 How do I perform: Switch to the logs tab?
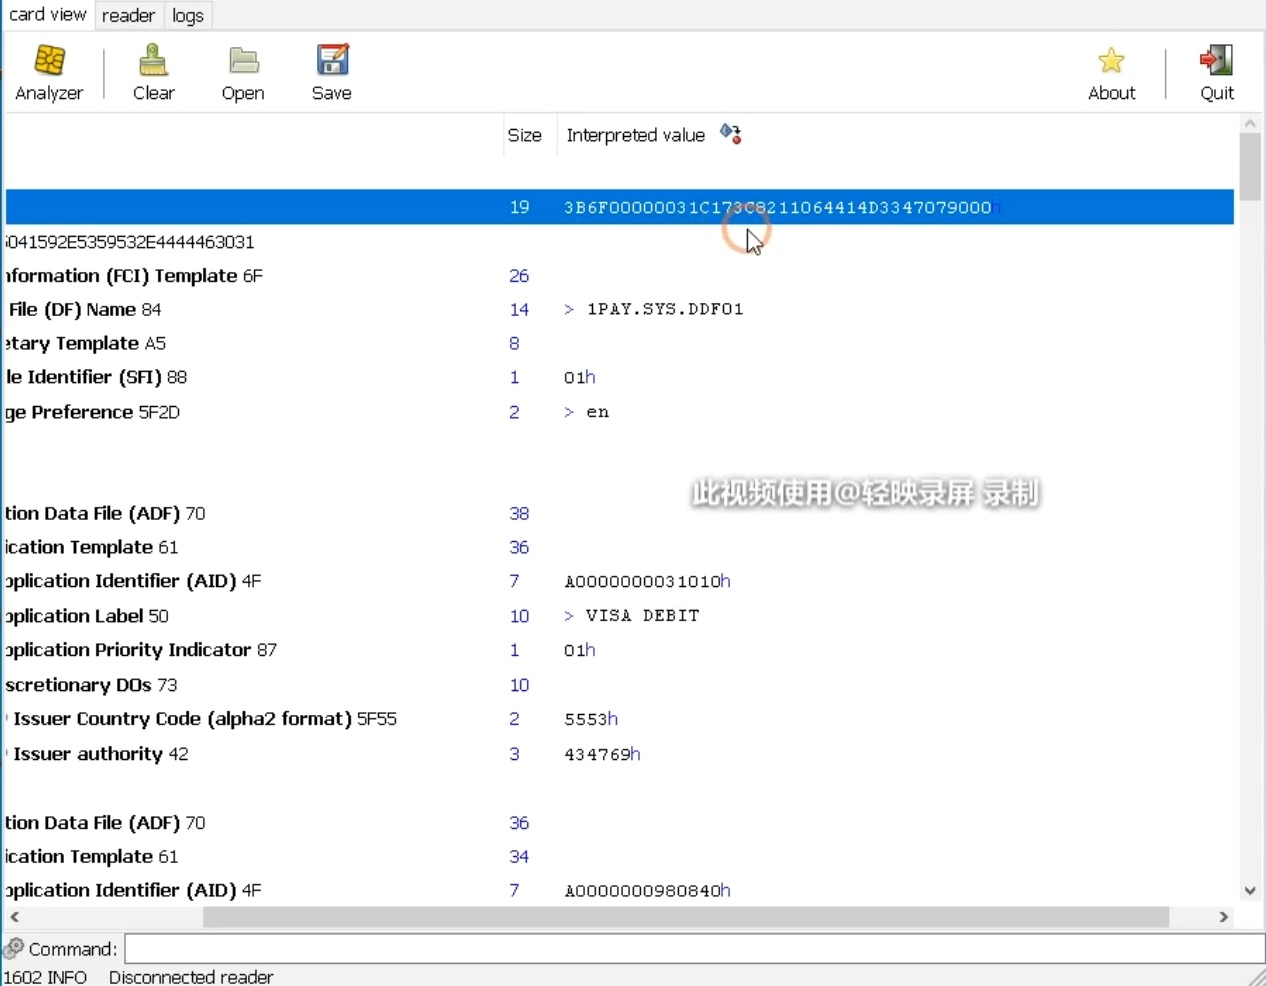coord(188,16)
